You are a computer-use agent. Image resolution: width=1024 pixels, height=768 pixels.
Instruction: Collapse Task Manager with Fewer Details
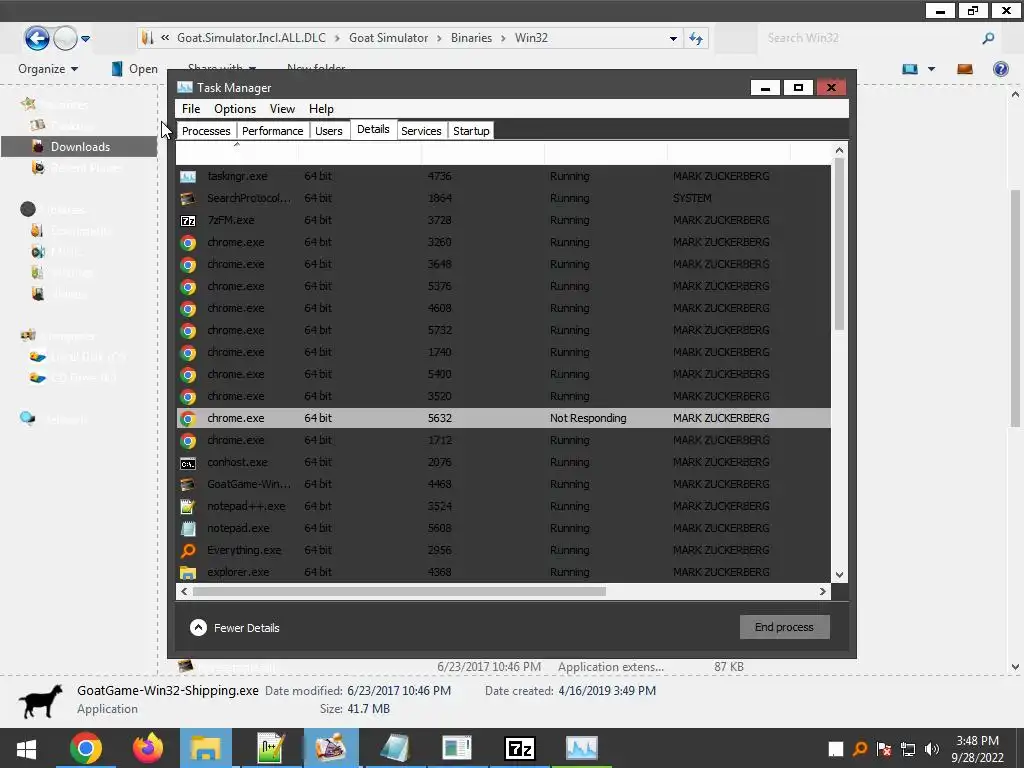[x=234, y=628]
